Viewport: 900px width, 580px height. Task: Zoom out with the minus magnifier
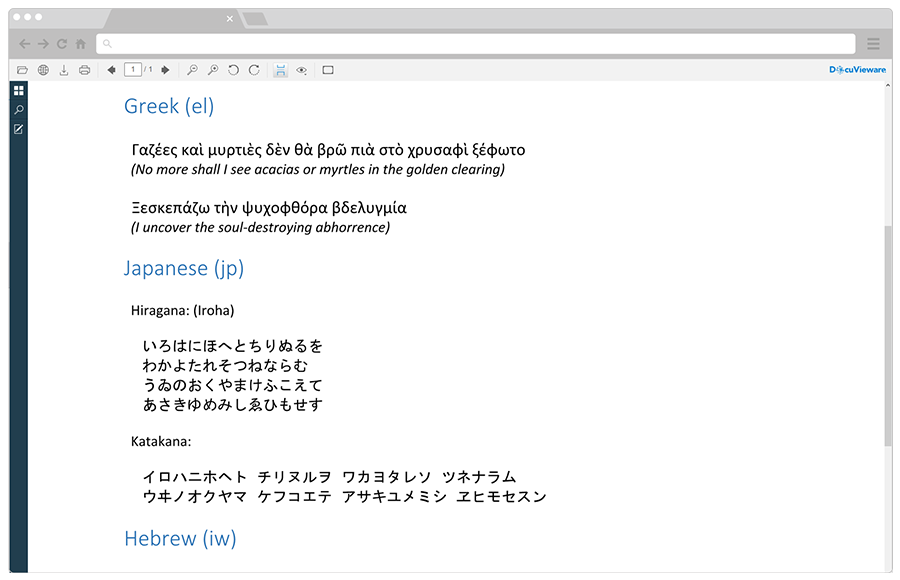point(192,70)
